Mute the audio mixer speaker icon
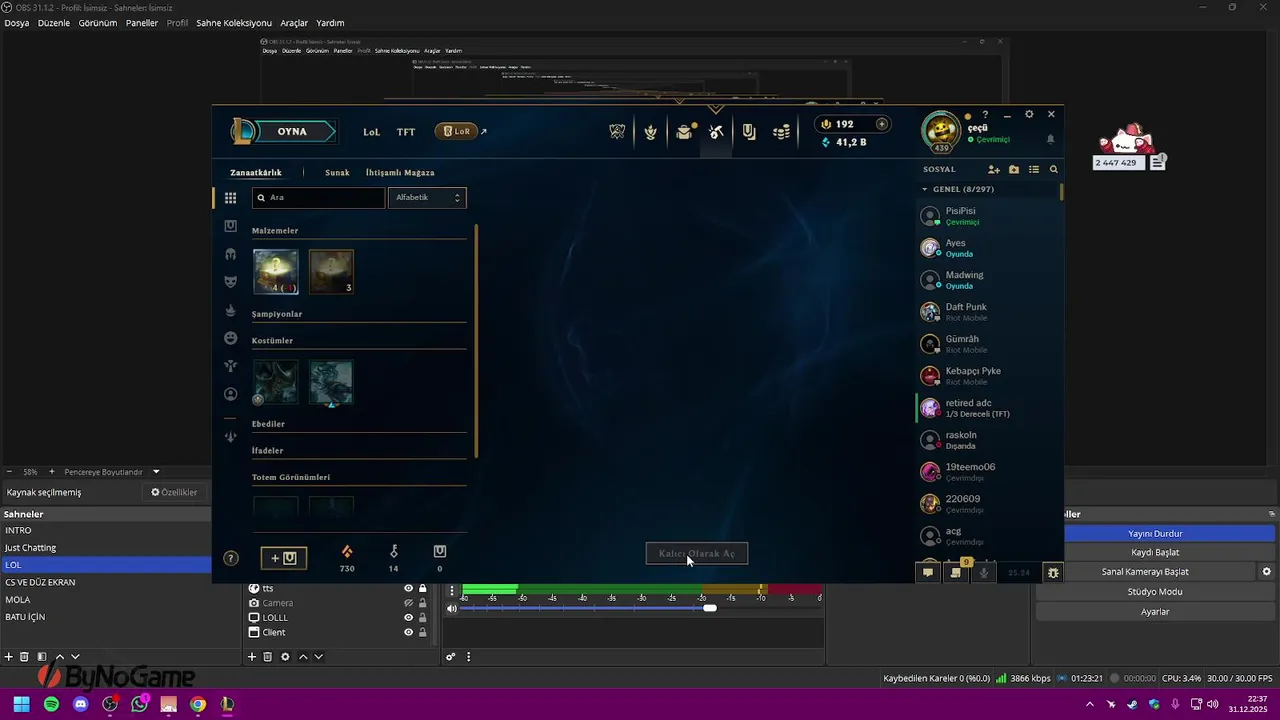 pos(452,608)
